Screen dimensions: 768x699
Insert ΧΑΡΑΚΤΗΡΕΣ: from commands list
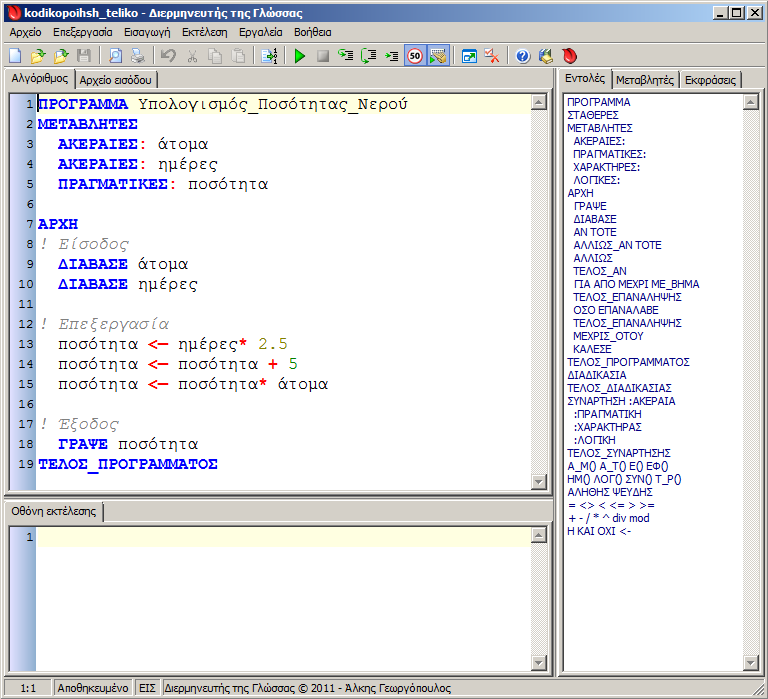[606, 167]
